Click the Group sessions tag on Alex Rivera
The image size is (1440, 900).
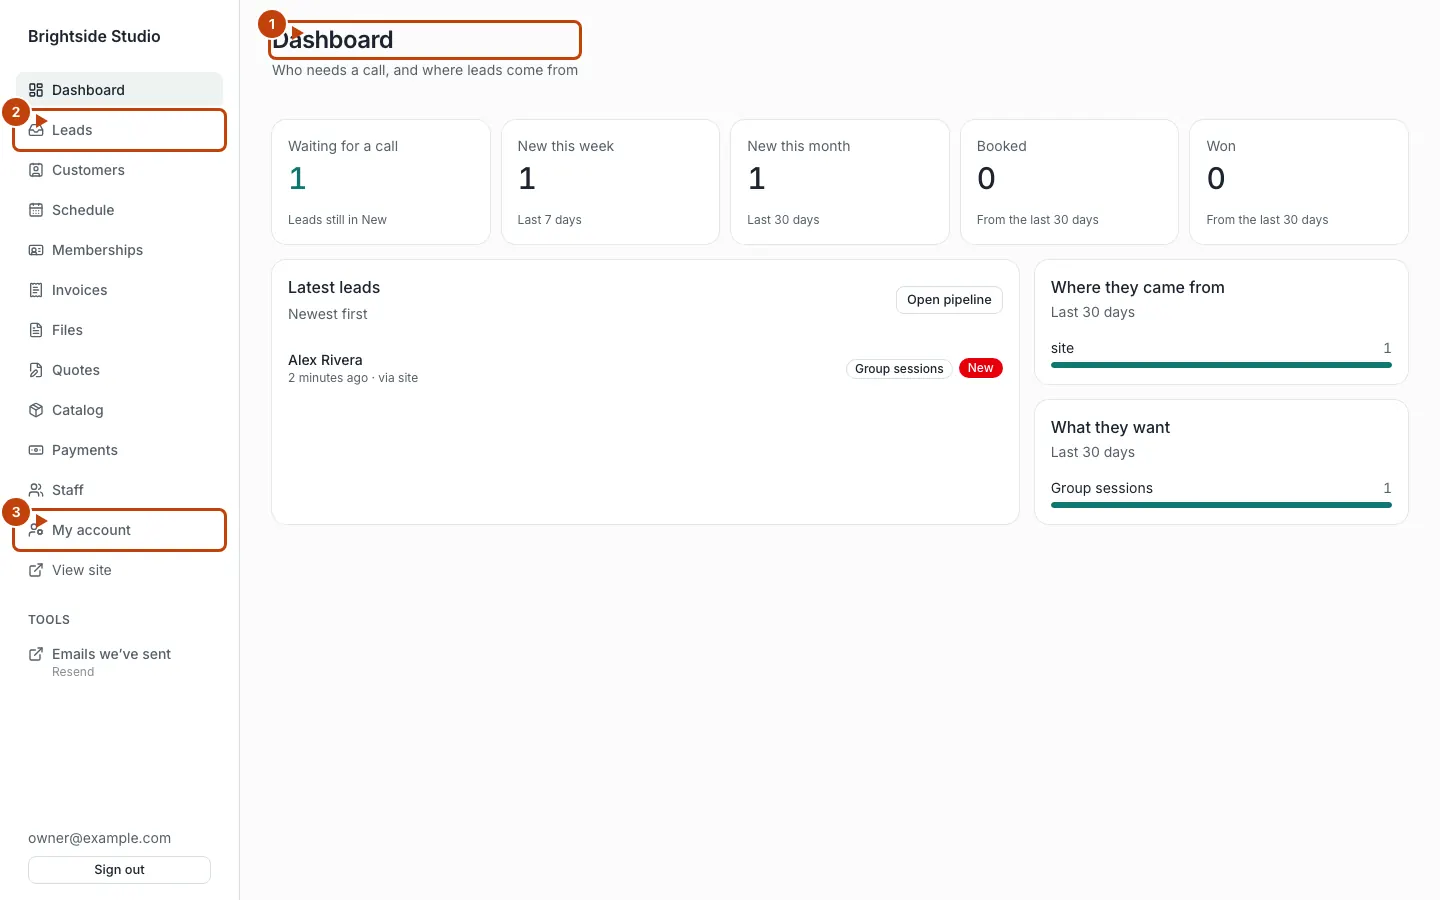899,369
